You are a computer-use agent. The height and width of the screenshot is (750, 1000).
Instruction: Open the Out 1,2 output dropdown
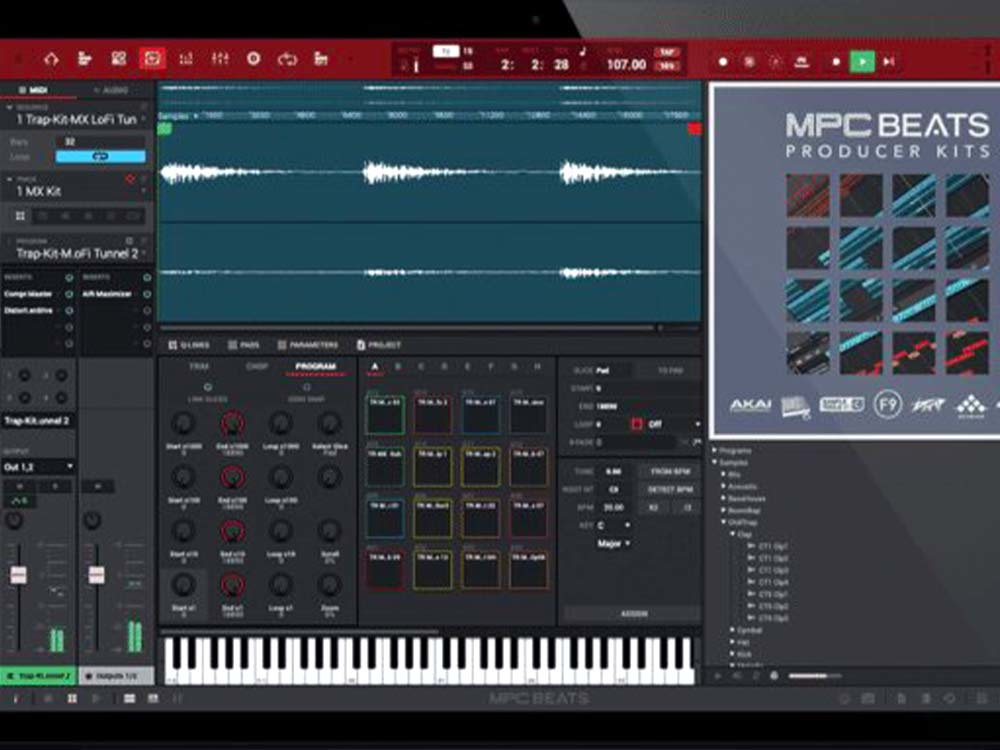click(38, 467)
